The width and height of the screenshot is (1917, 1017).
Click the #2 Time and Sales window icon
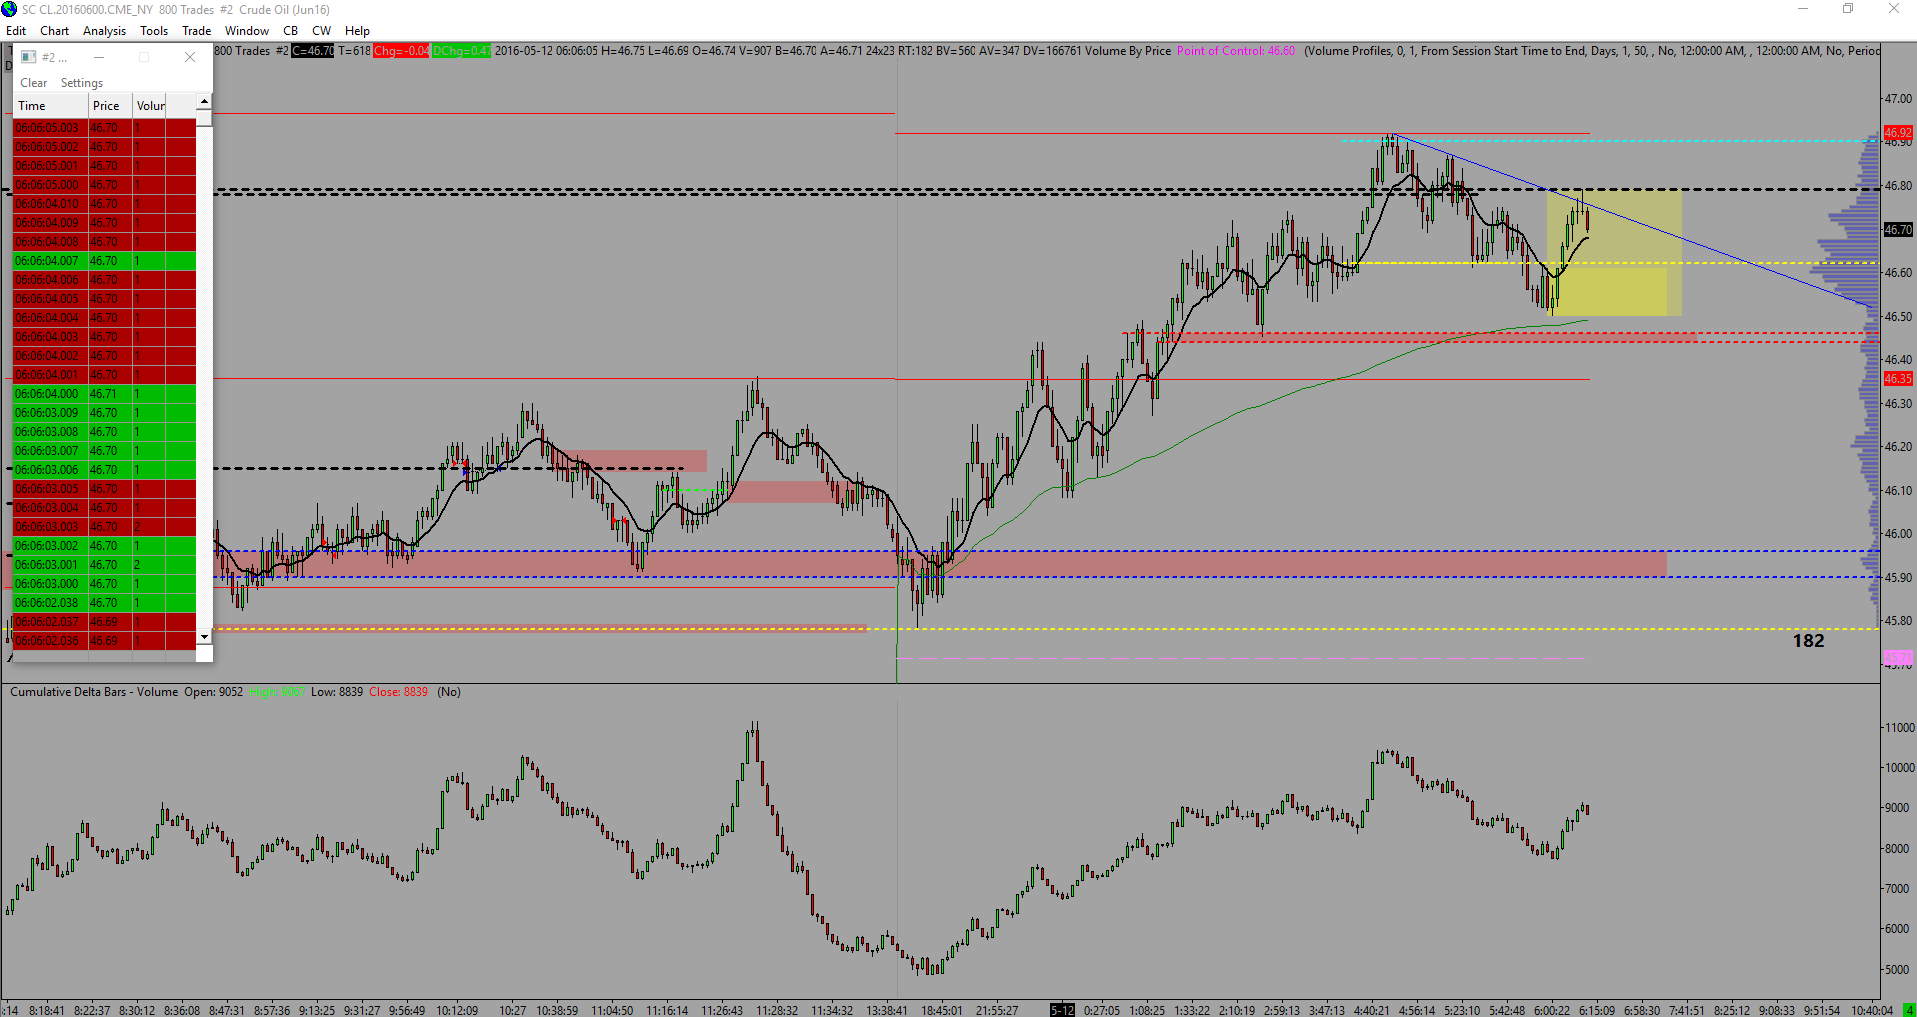pyautogui.click(x=28, y=57)
